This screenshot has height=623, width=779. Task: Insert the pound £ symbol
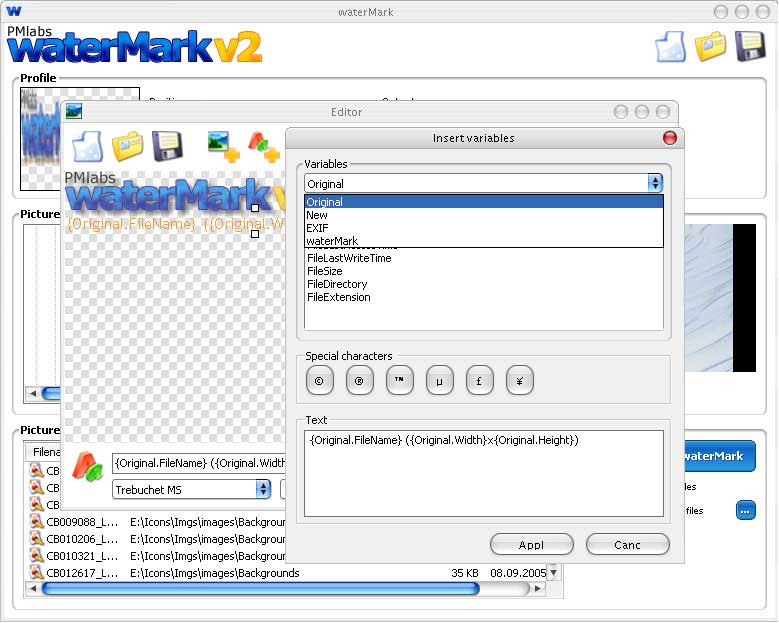pos(479,381)
